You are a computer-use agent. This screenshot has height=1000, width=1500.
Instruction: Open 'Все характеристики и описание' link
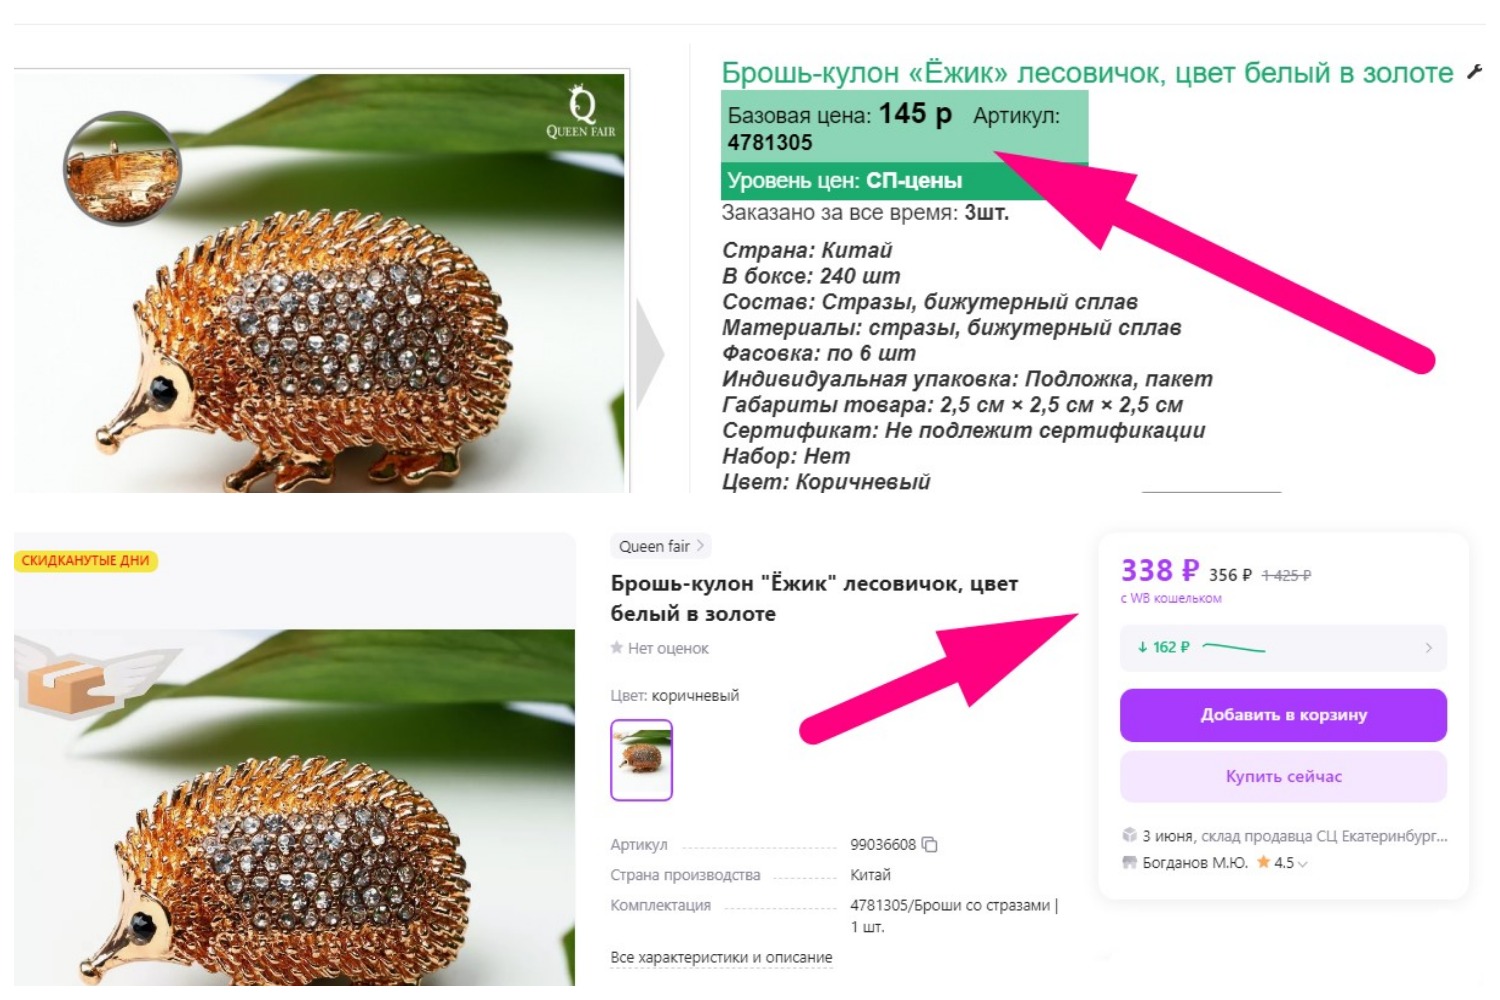coord(721,957)
